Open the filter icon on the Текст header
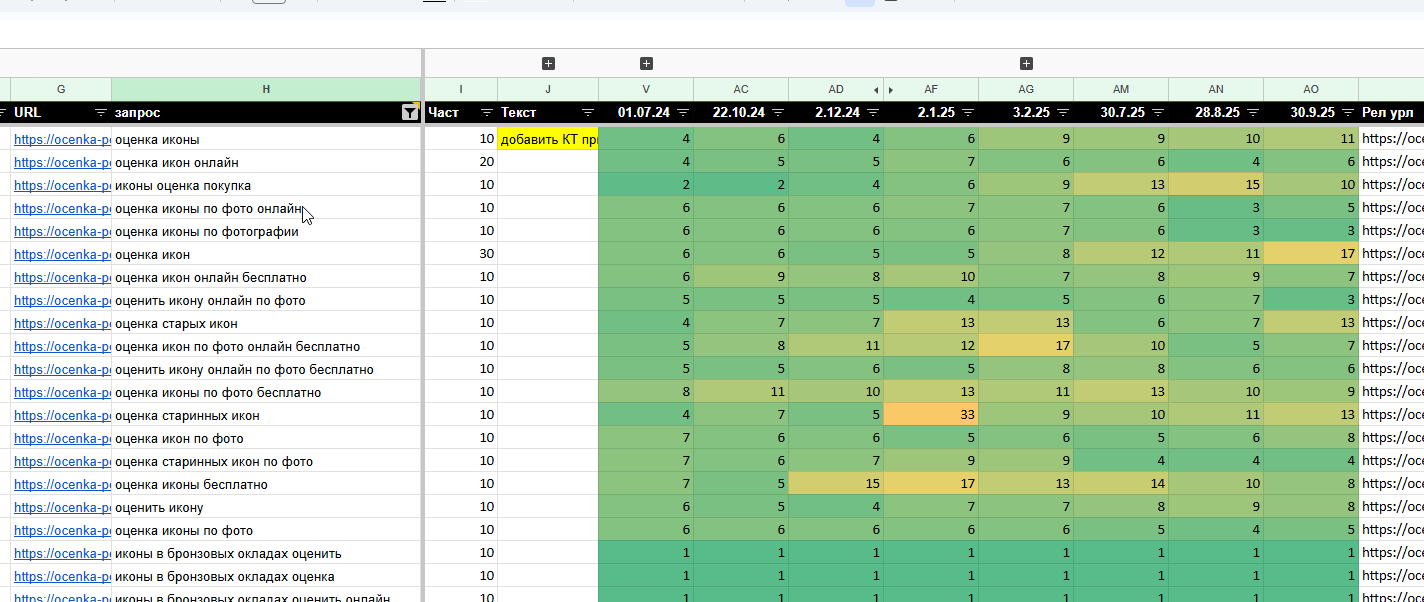 (588, 113)
